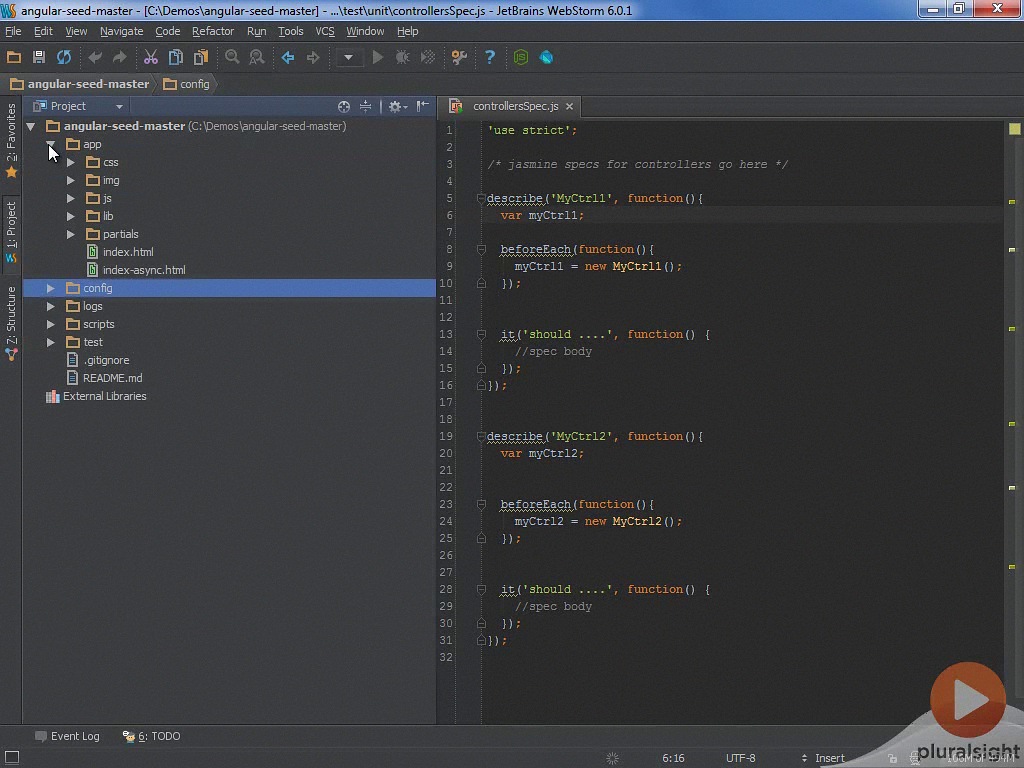Image resolution: width=1024 pixels, height=768 pixels.
Task: Click the Paste clipboard icon
Action: 200,57
